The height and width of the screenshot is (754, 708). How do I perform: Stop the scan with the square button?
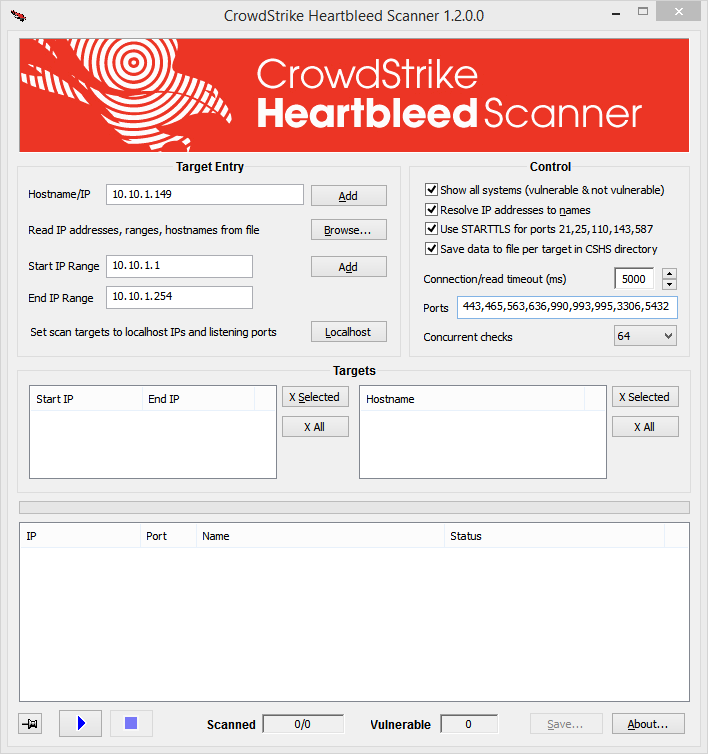click(x=131, y=723)
